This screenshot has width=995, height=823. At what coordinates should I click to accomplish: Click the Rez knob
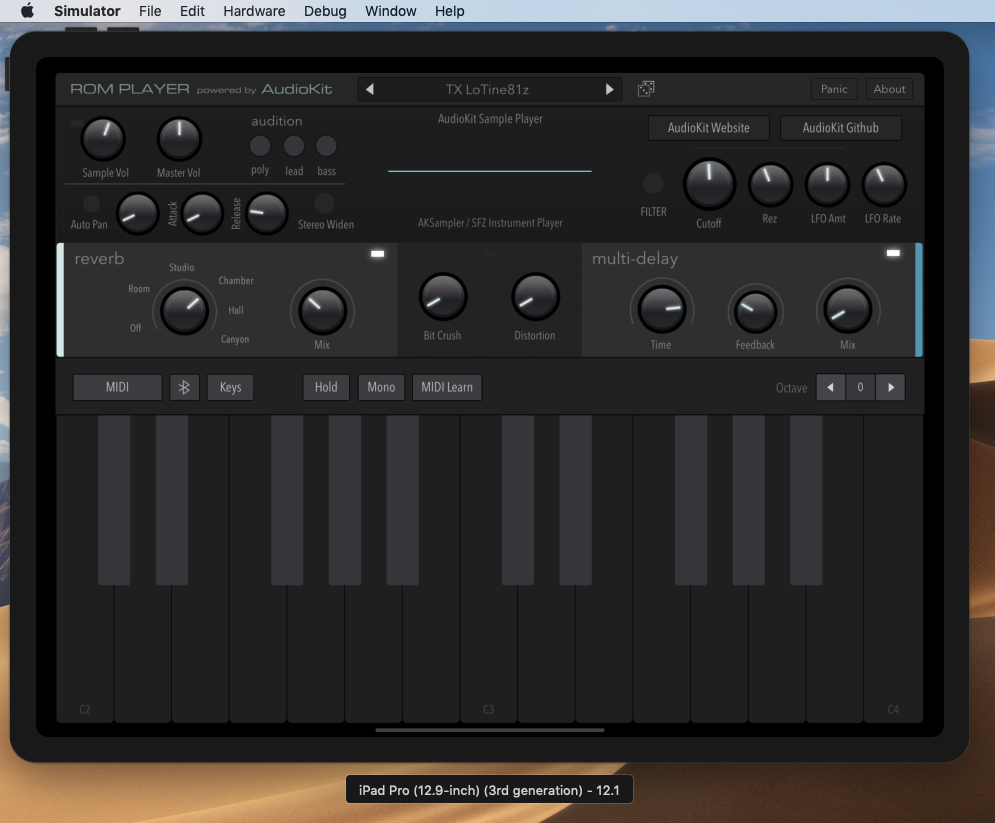pyautogui.click(x=770, y=185)
